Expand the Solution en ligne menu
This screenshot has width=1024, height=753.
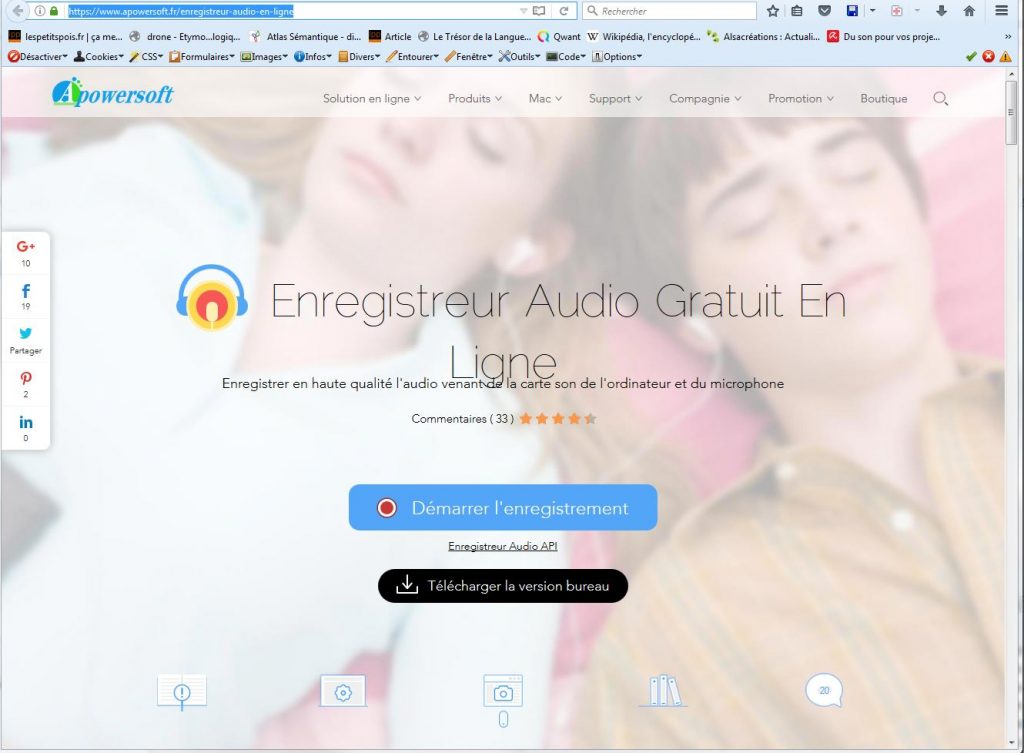(x=372, y=99)
